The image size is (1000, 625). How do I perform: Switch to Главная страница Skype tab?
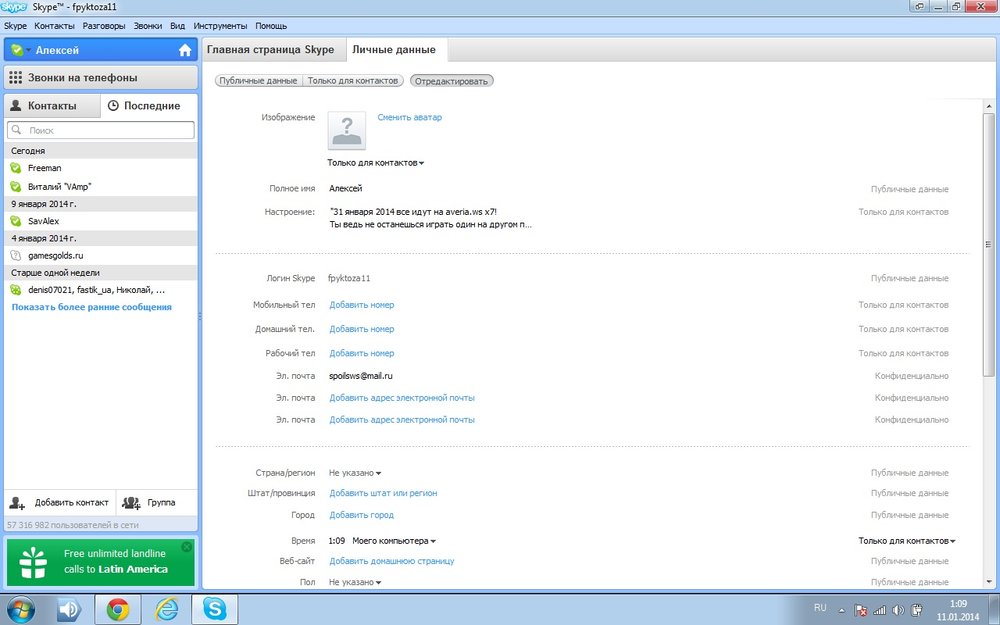click(271, 50)
